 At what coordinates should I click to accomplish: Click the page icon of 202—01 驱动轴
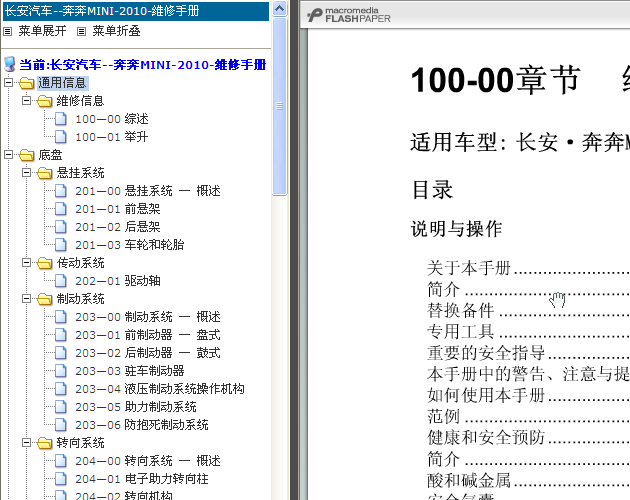pos(61,281)
